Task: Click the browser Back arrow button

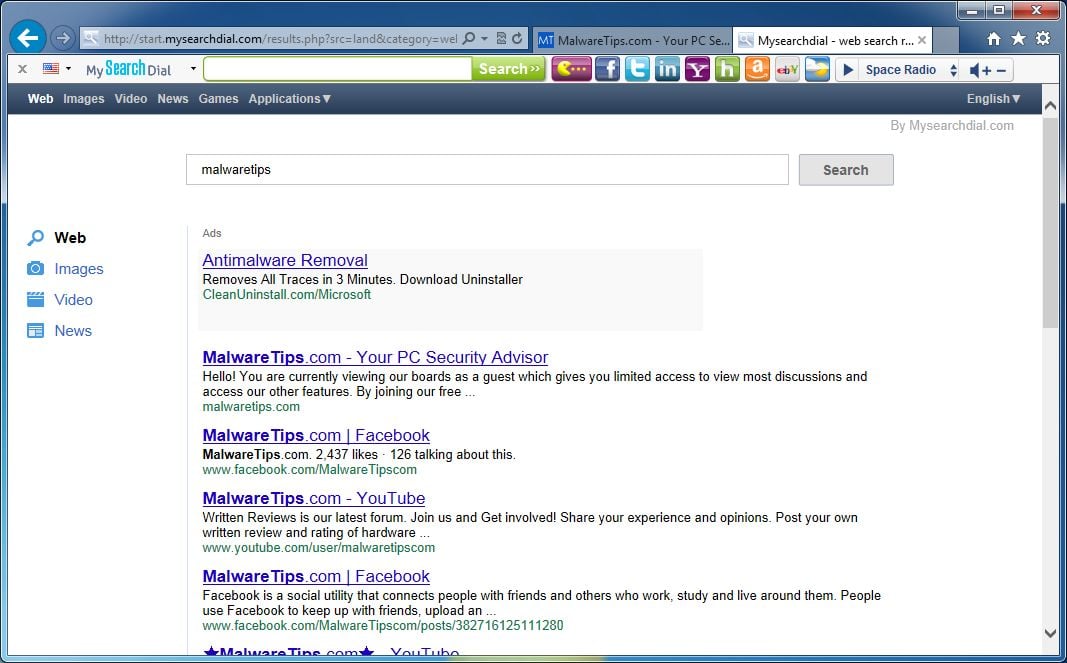Action: (28, 37)
